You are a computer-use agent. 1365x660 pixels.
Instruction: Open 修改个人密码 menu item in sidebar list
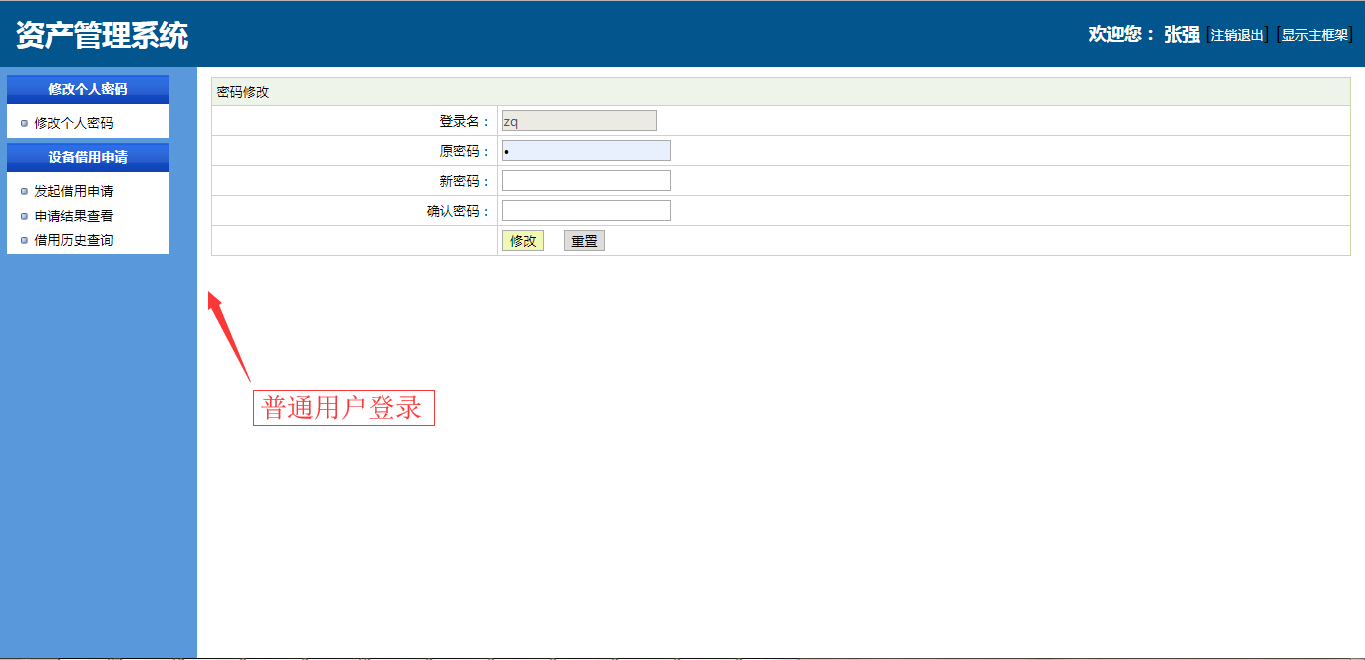pos(74,123)
